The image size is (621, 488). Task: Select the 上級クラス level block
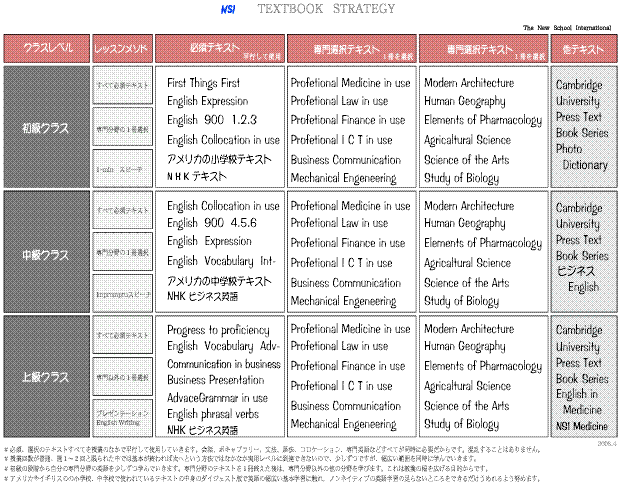tap(45, 377)
